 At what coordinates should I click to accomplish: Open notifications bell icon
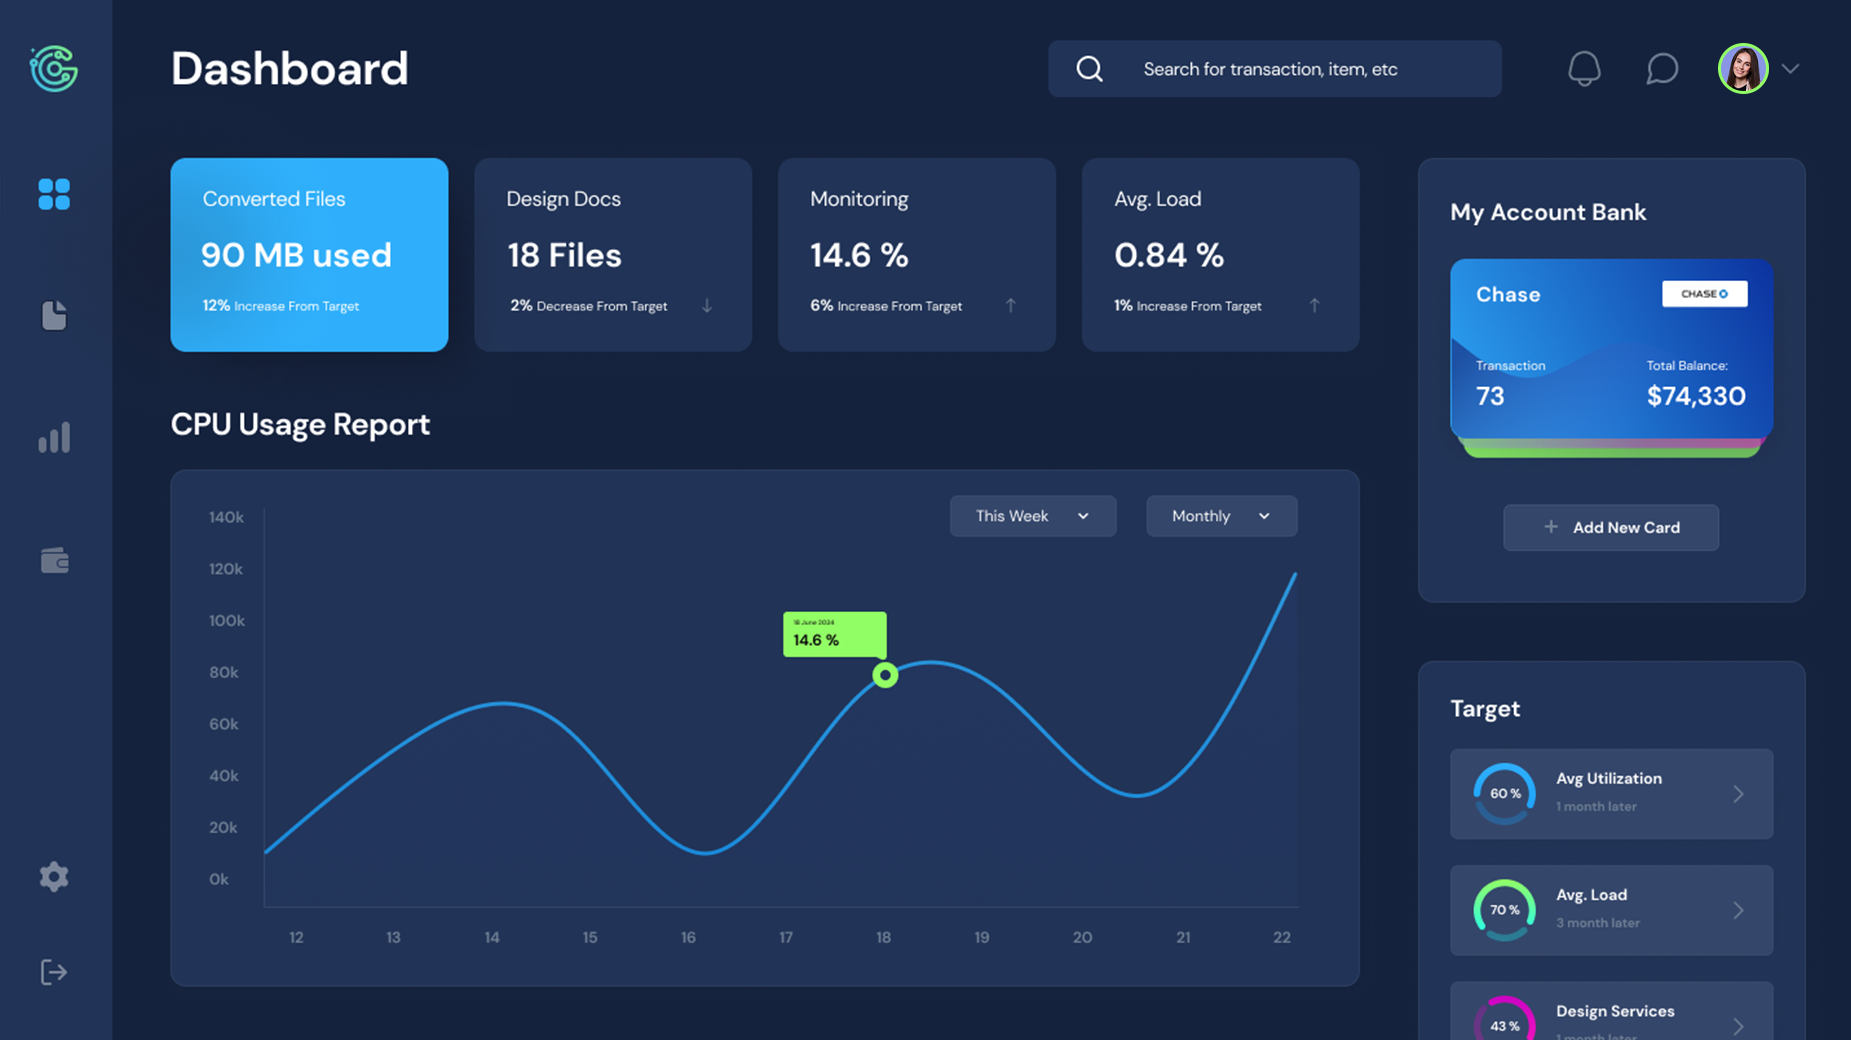(x=1584, y=69)
